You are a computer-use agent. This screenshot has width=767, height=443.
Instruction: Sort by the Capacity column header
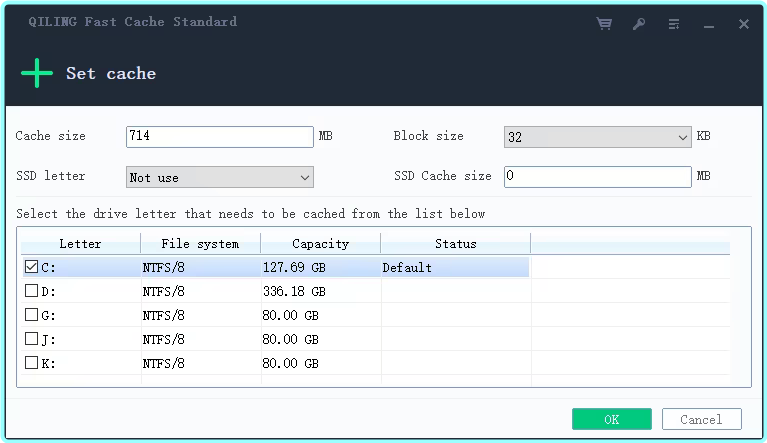point(320,244)
